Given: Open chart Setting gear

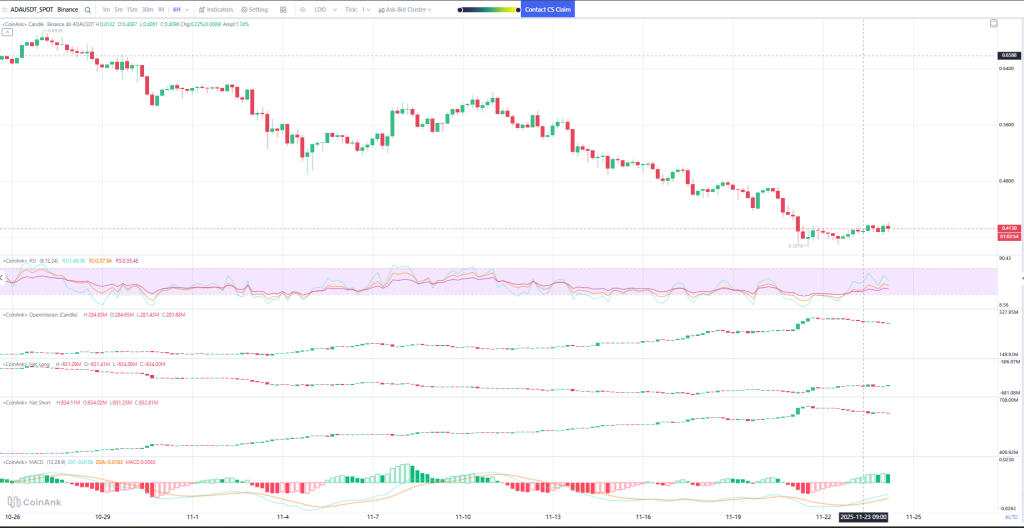Looking at the screenshot, I should tap(255, 9).
